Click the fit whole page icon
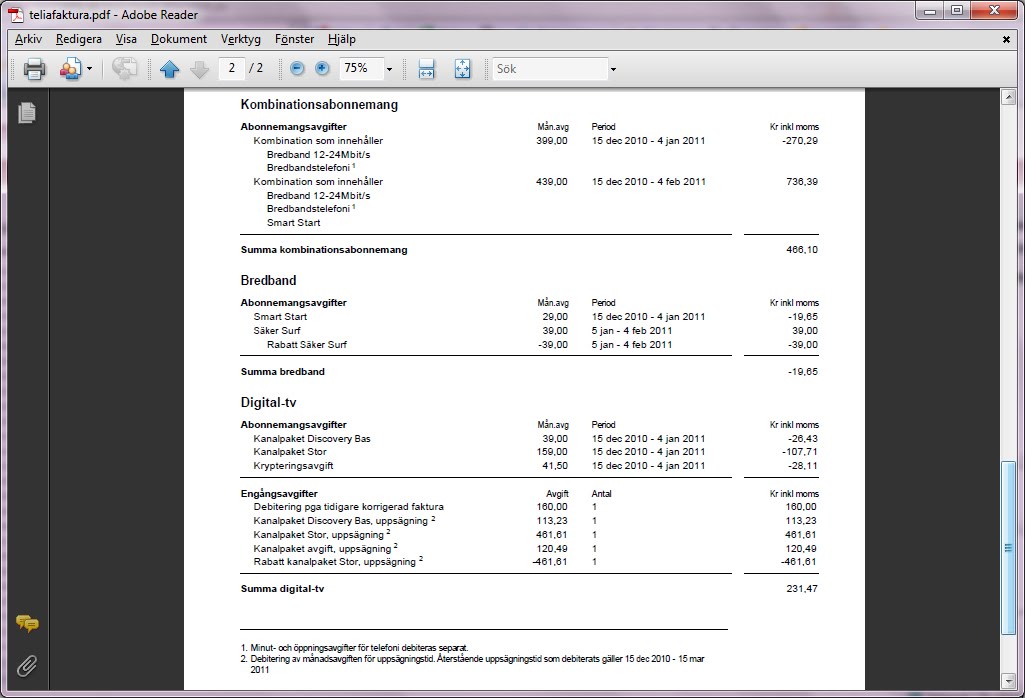This screenshot has height=698, width=1025. point(462,69)
